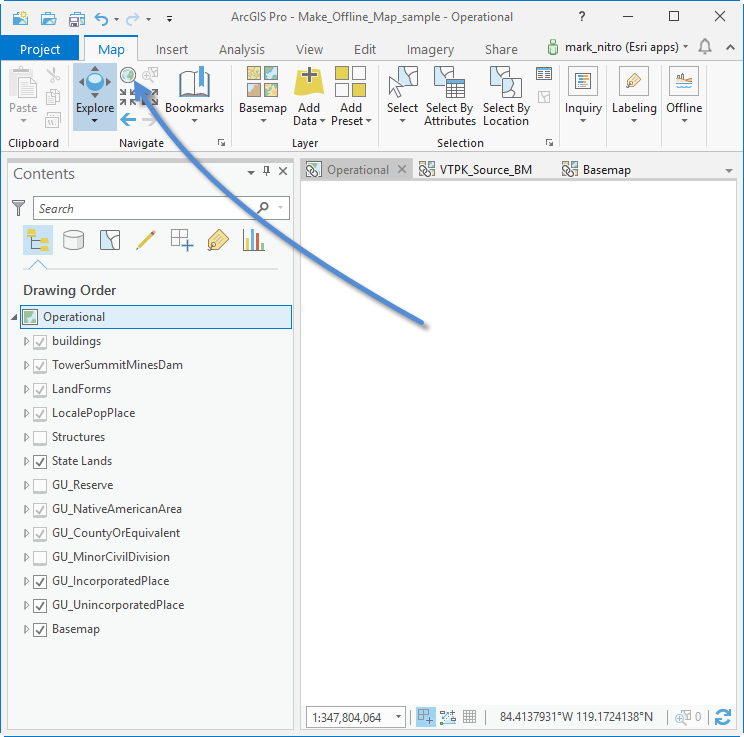Uncheck the State Lands layer
Image resolution: width=744 pixels, height=737 pixels.
click(x=40, y=462)
